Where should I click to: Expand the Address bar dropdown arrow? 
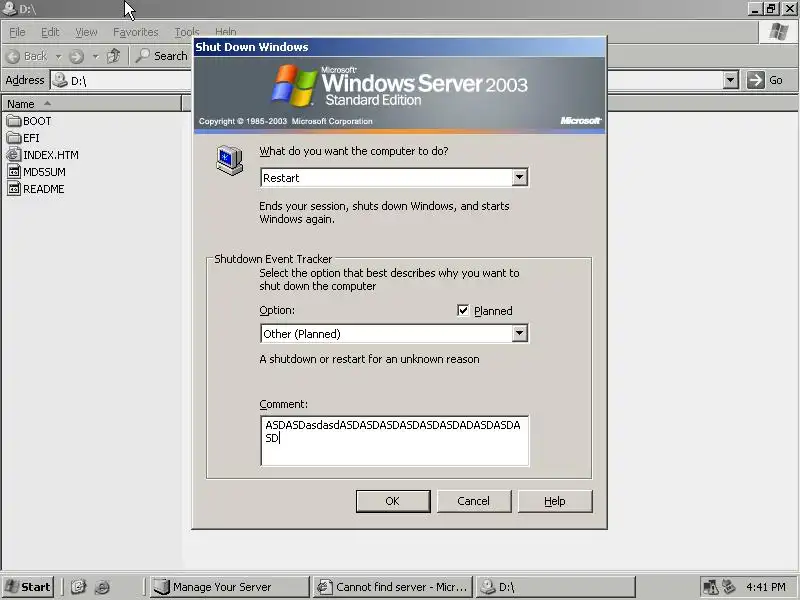pos(731,80)
